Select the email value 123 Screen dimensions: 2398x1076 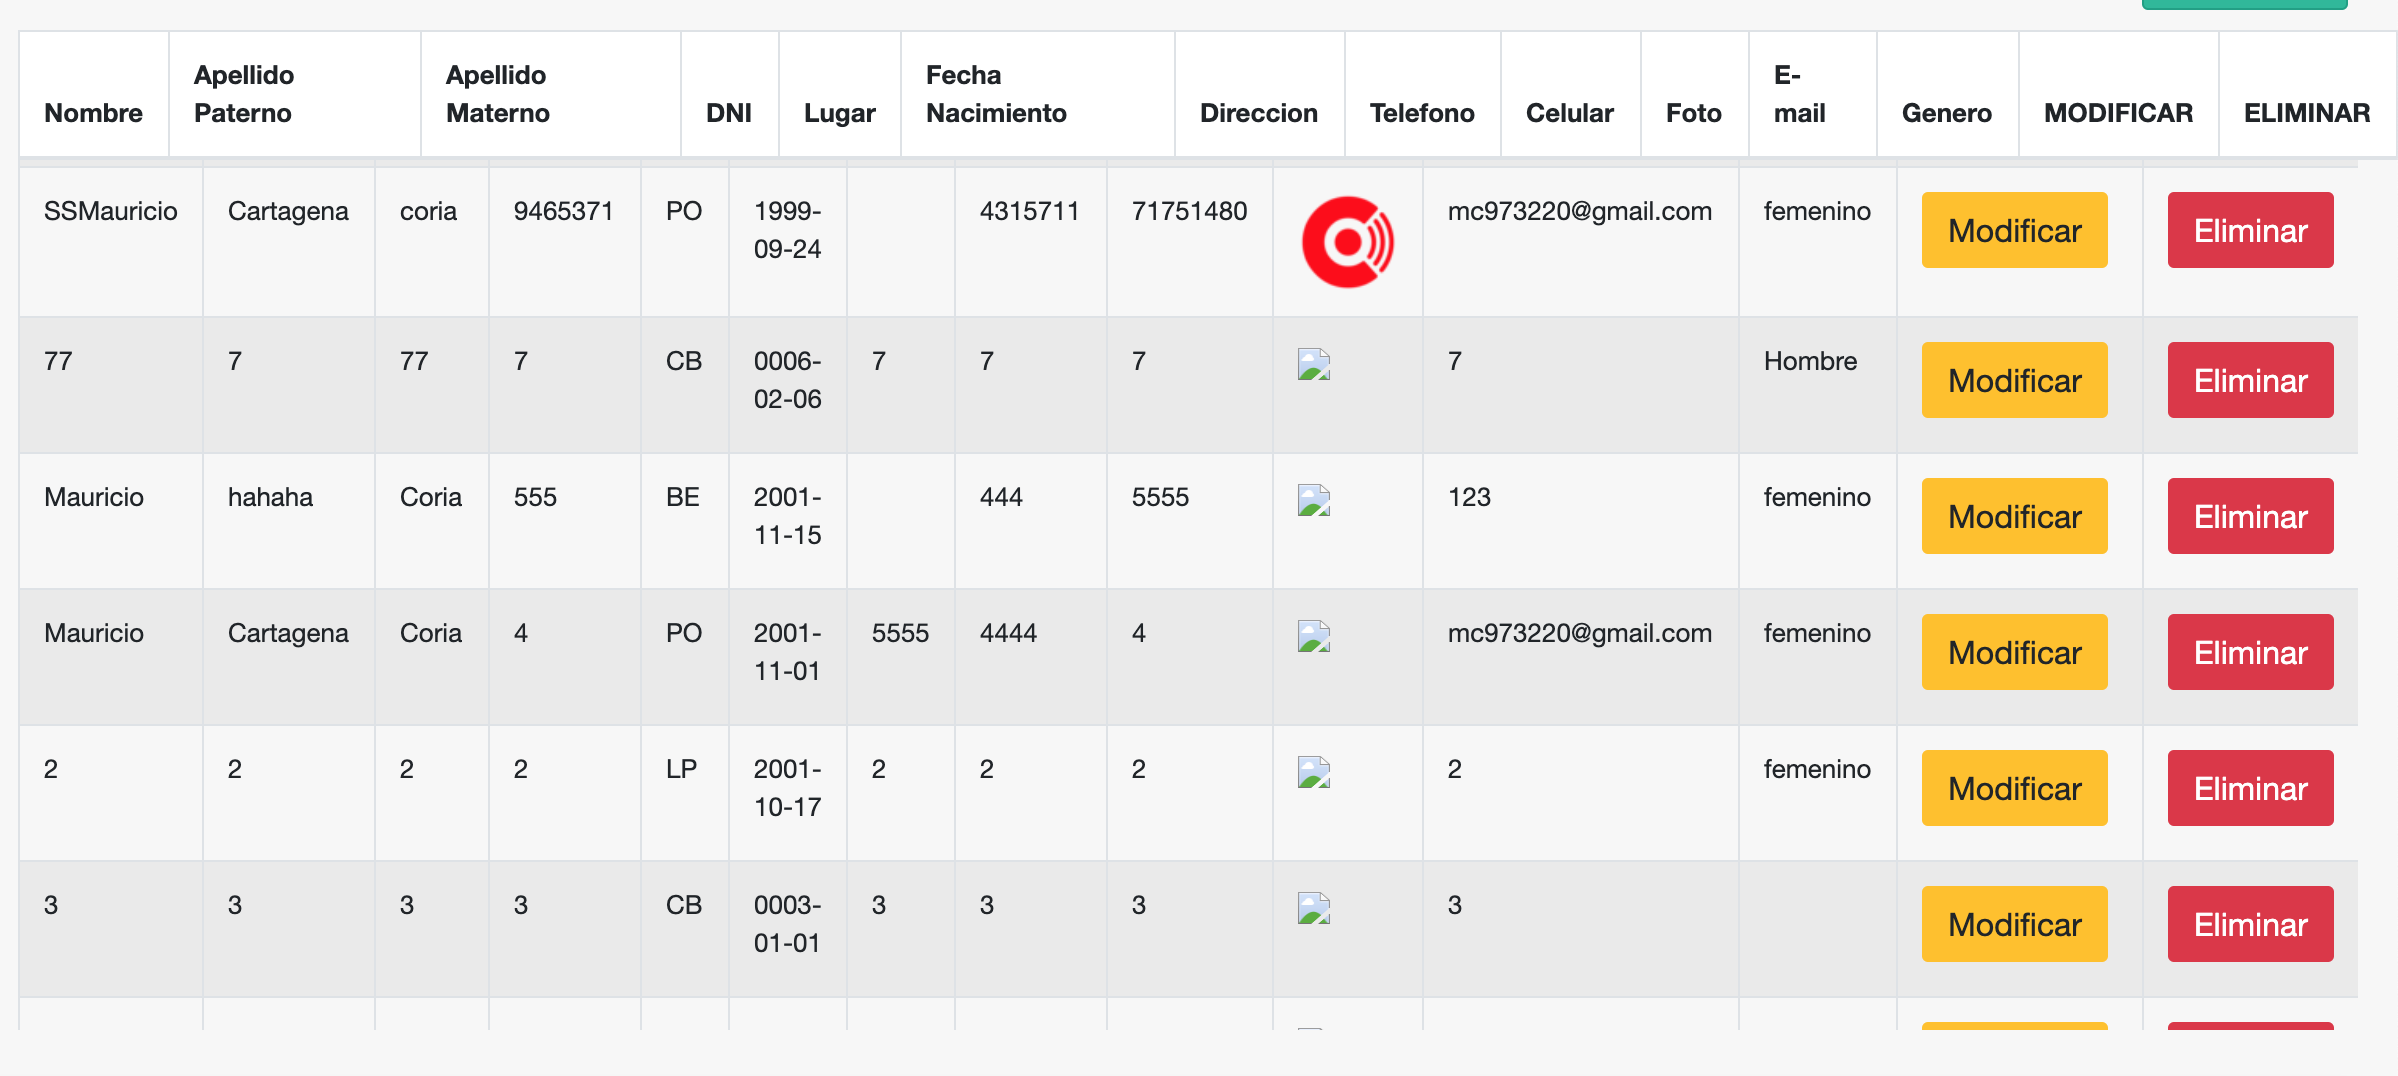tap(1469, 497)
